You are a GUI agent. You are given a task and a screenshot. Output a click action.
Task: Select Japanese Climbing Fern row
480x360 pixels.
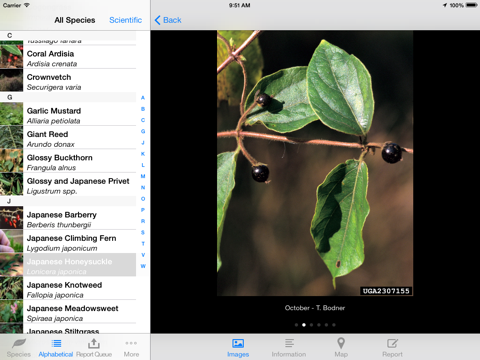tap(68, 241)
